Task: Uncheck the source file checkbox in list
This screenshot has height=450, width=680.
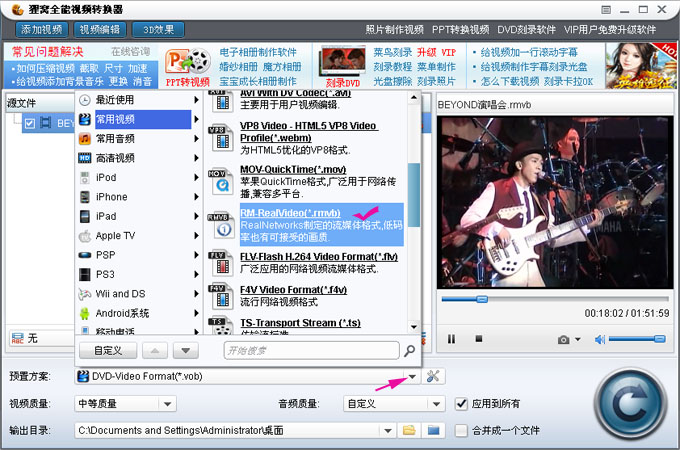Action: (x=29, y=123)
